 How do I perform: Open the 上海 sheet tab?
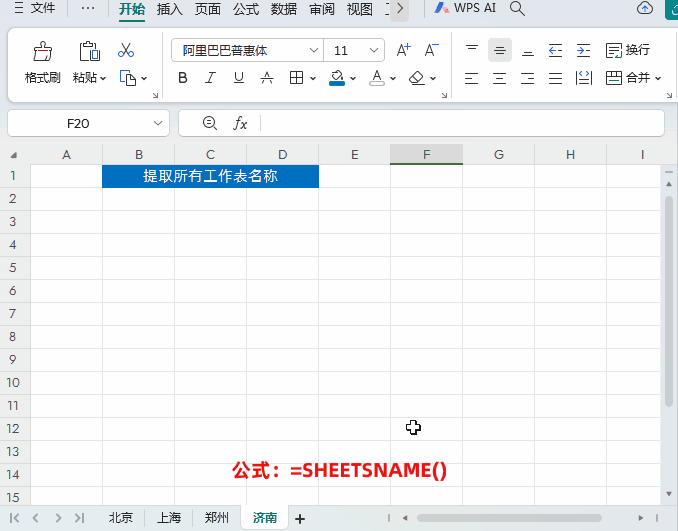pyautogui.click(x=169, y=518)
